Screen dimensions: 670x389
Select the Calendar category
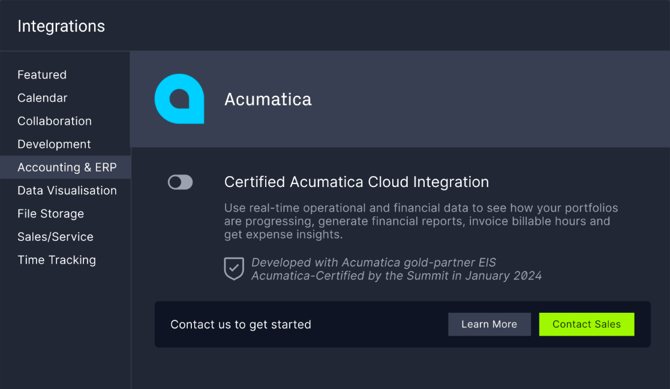(42, 98)
